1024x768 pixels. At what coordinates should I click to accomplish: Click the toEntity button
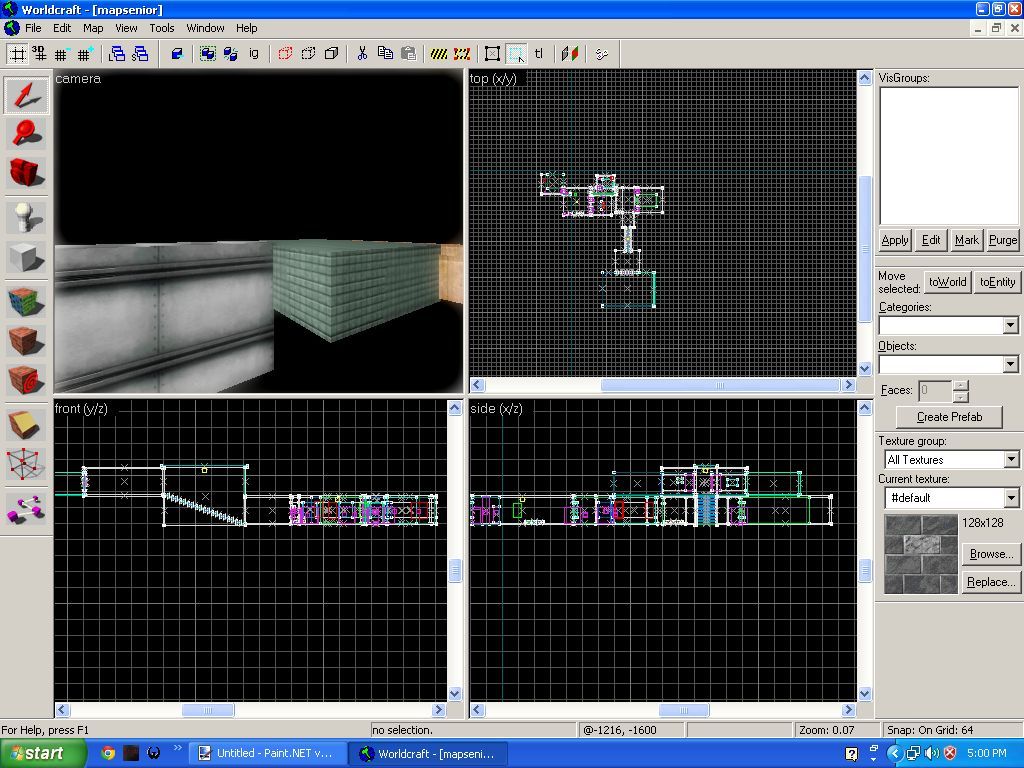997,281
